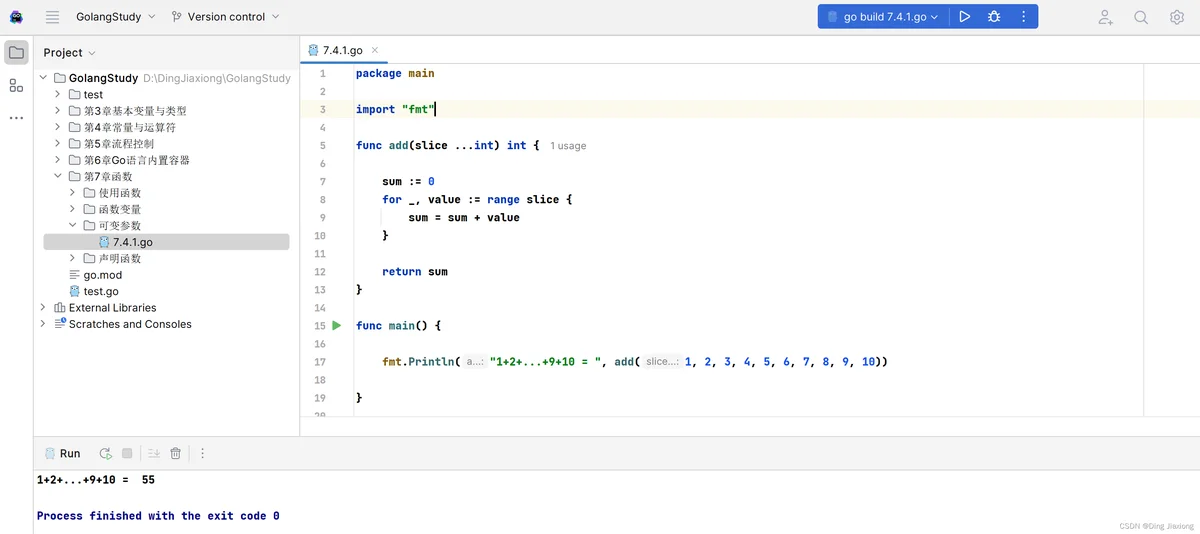Image resolution: width=1200 pixels, height=534 pixels.
Task: Click the 'package main' code line
Action: coord(395,74)
